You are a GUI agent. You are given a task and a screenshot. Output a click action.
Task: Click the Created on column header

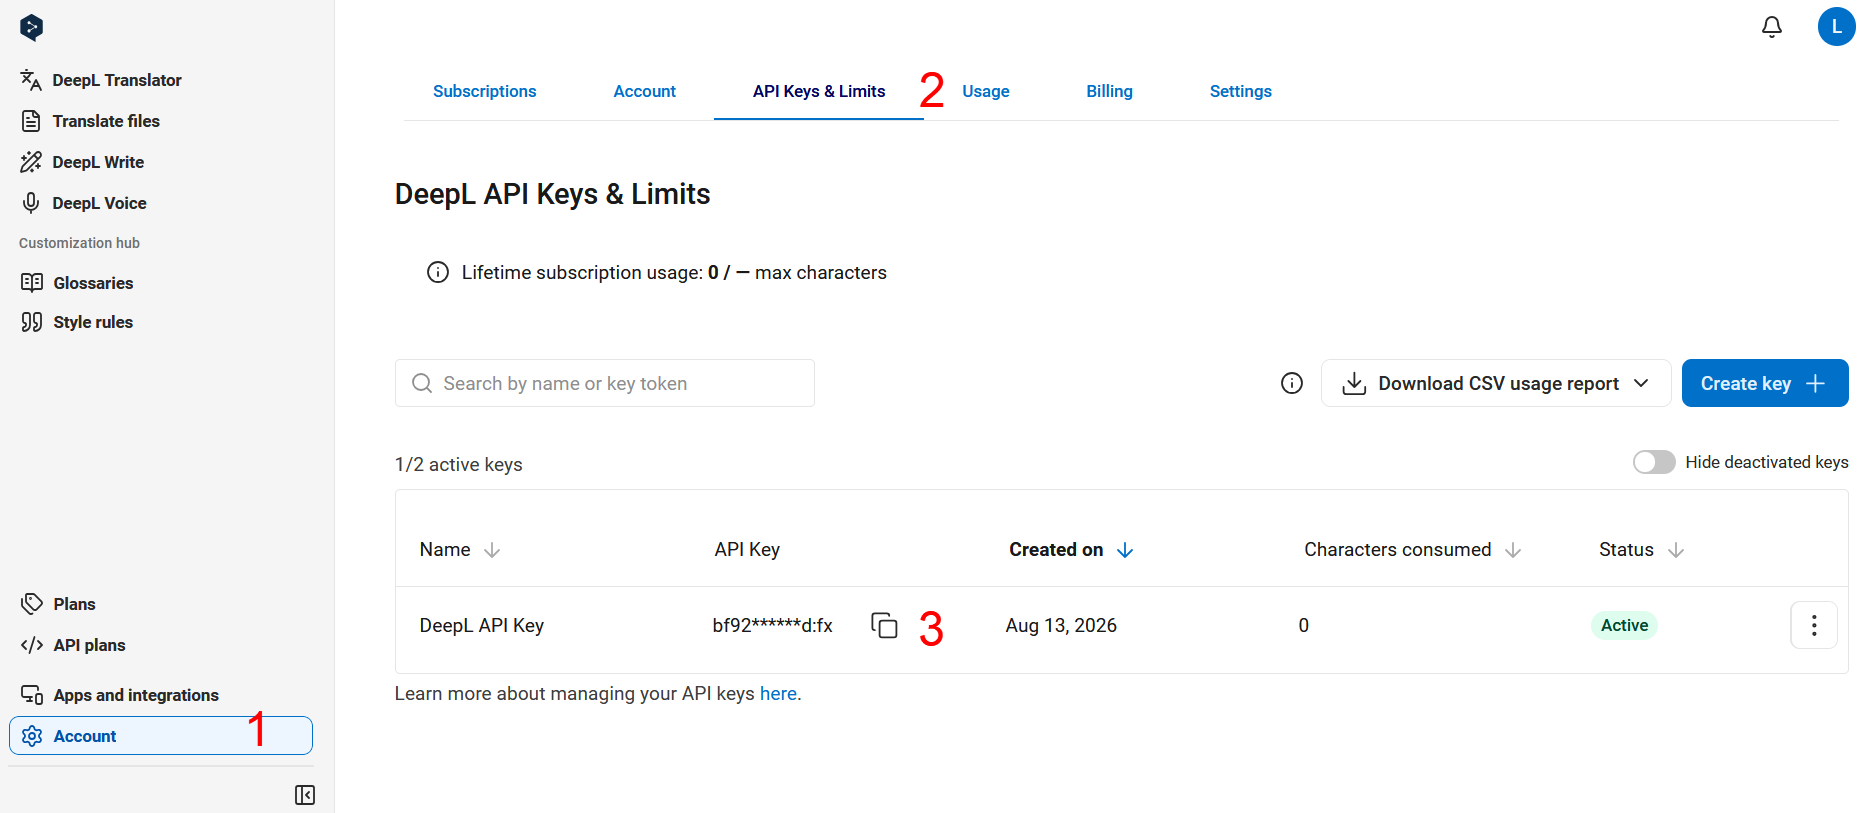tap(1056, 550)
